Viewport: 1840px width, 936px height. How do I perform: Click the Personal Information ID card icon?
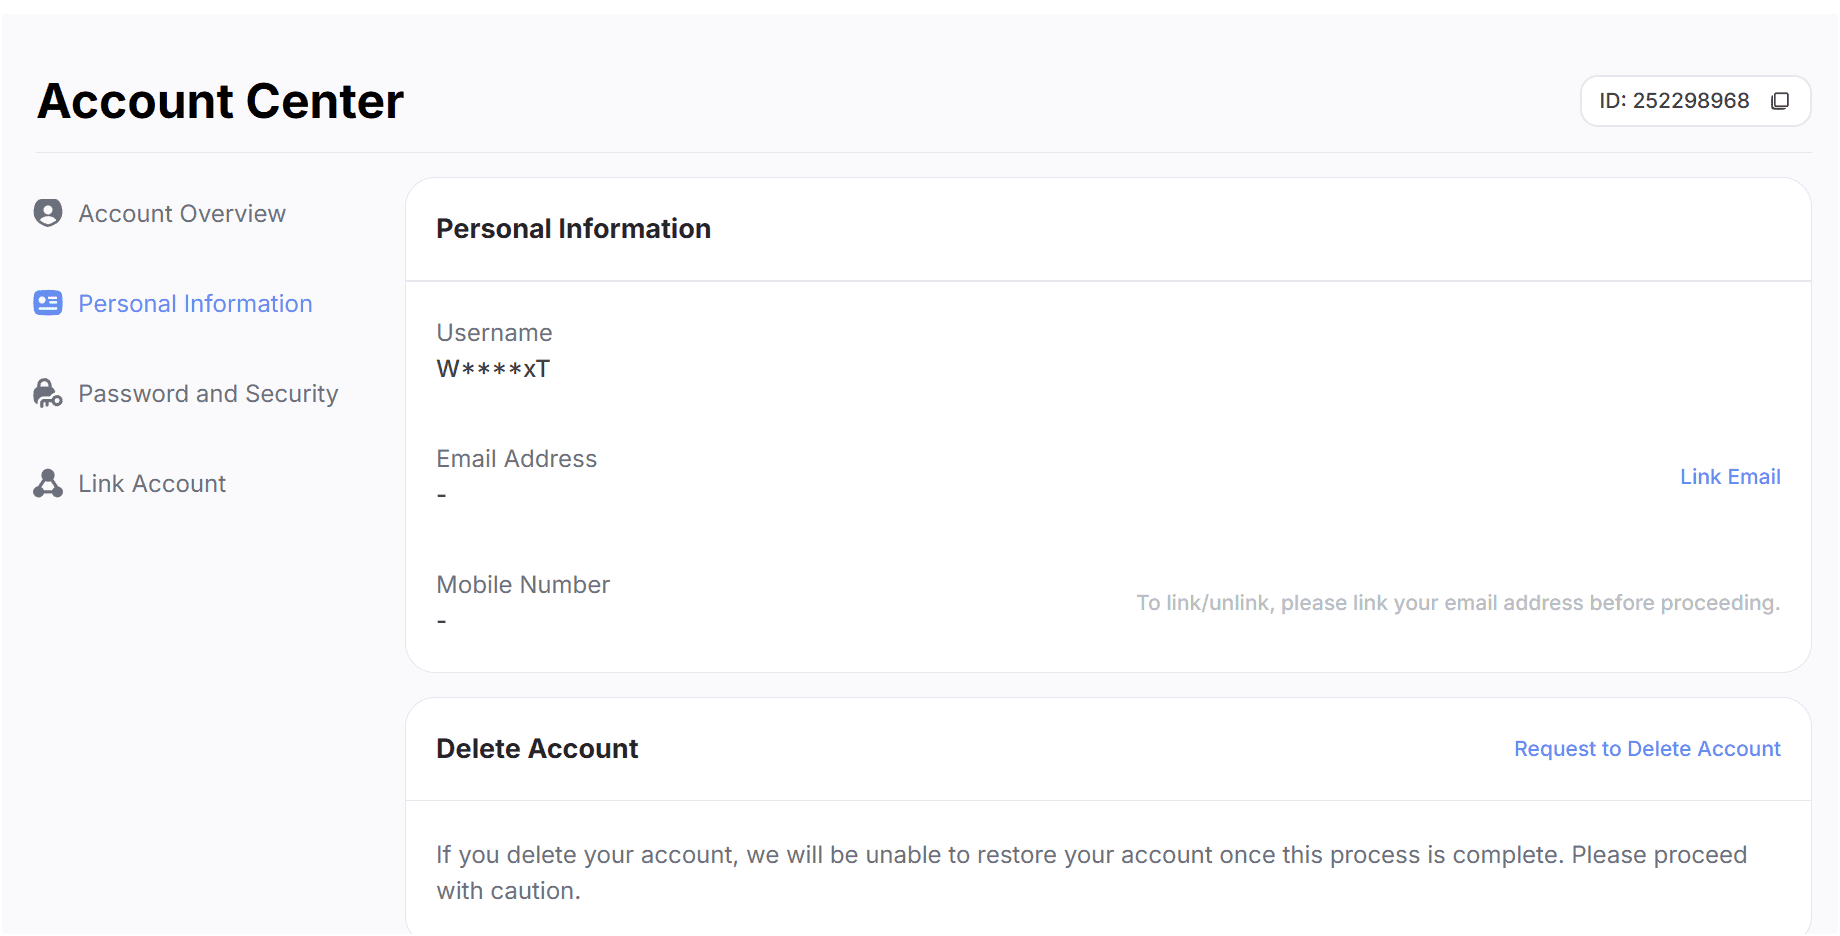[x=48, y=303]
